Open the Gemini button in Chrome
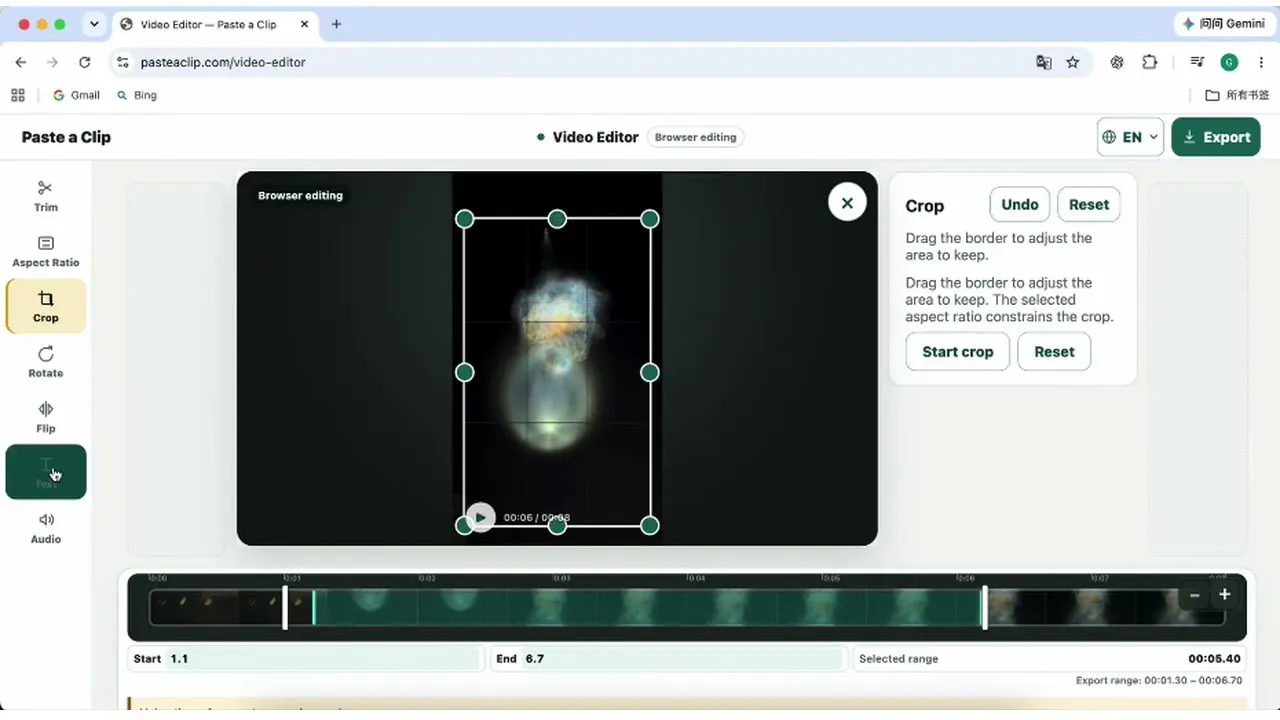The height and width of the screenshot is (720, 1280). pos(1223,24)
